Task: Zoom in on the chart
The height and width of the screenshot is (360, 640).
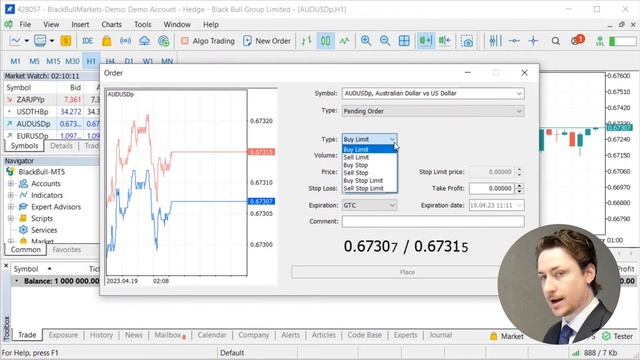Action: coord(366,41)
